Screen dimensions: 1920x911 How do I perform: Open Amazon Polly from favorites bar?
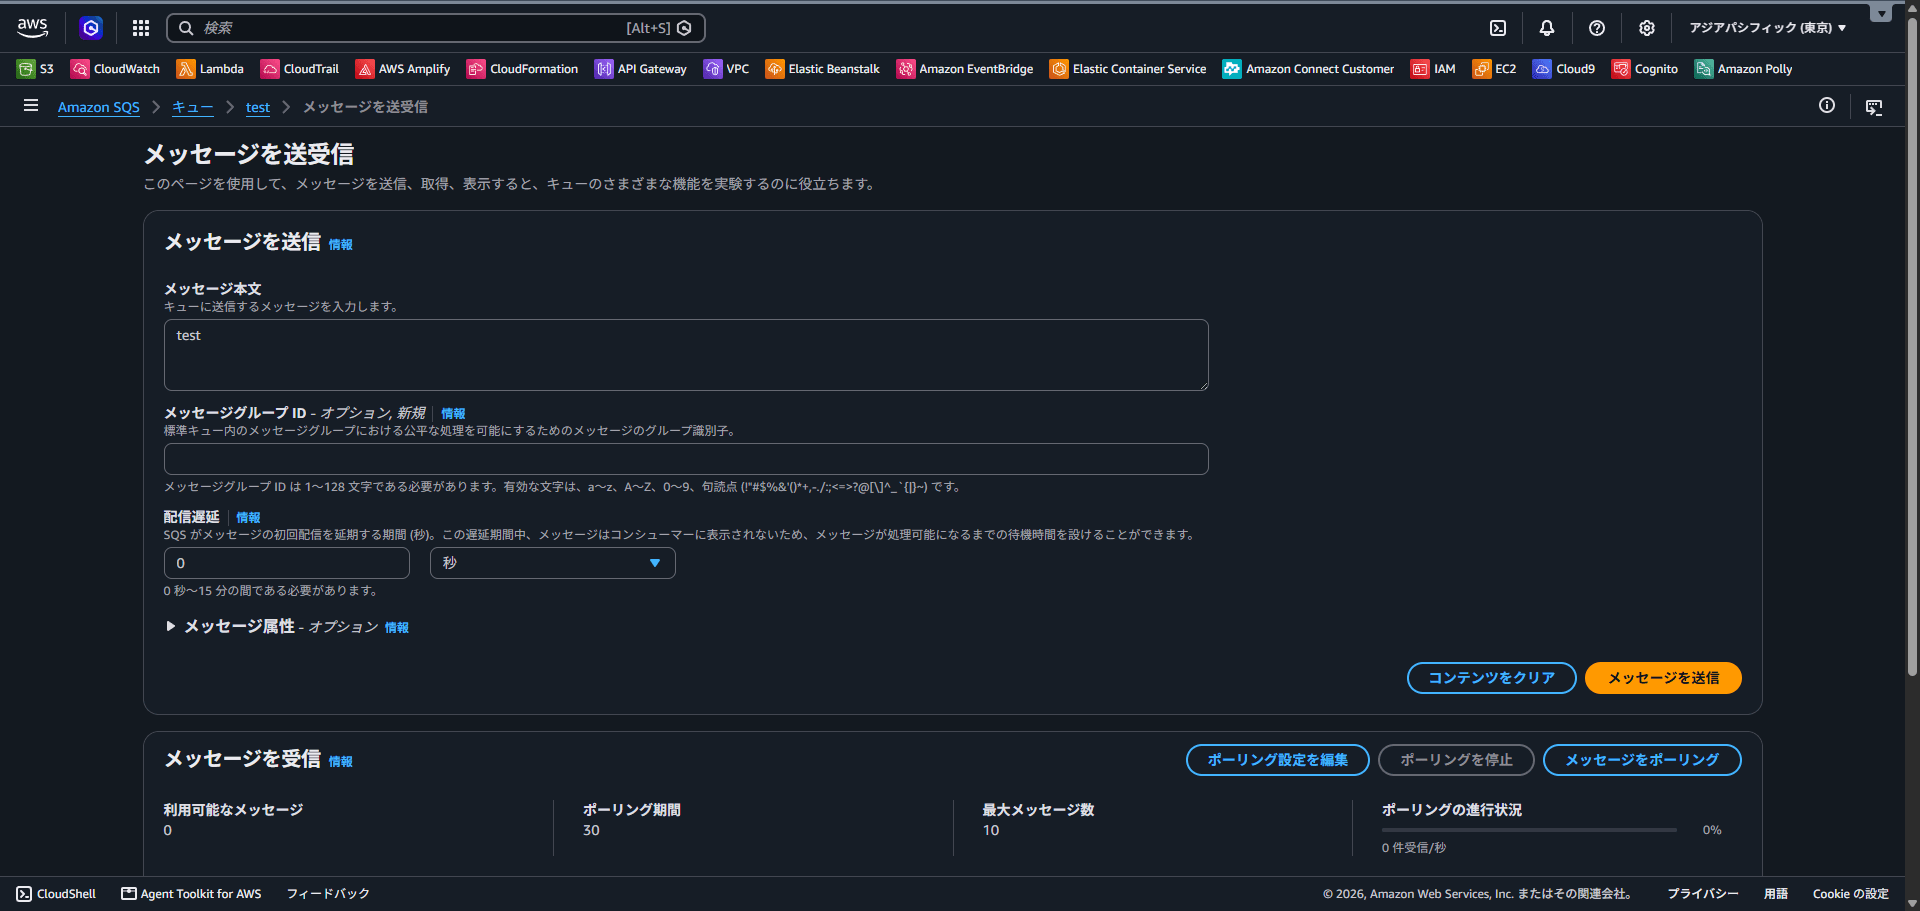coord(1743,69)
